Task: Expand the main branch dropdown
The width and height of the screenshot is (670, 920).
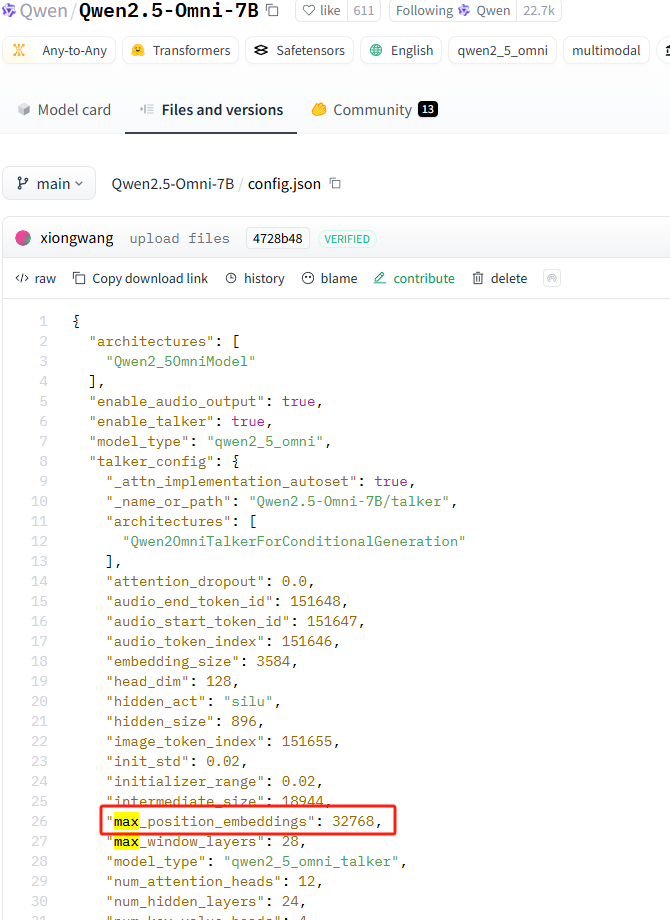Action: click(50, 183)
